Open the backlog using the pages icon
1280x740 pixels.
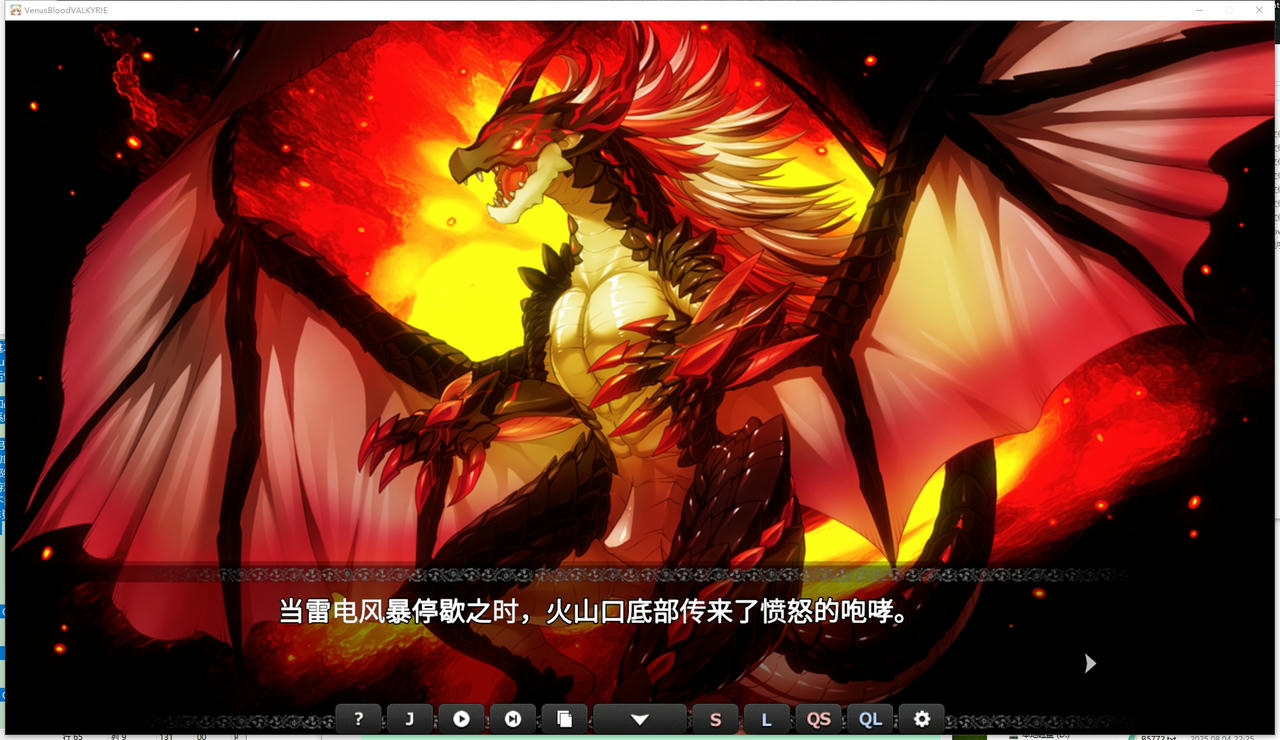pos(564,718)
